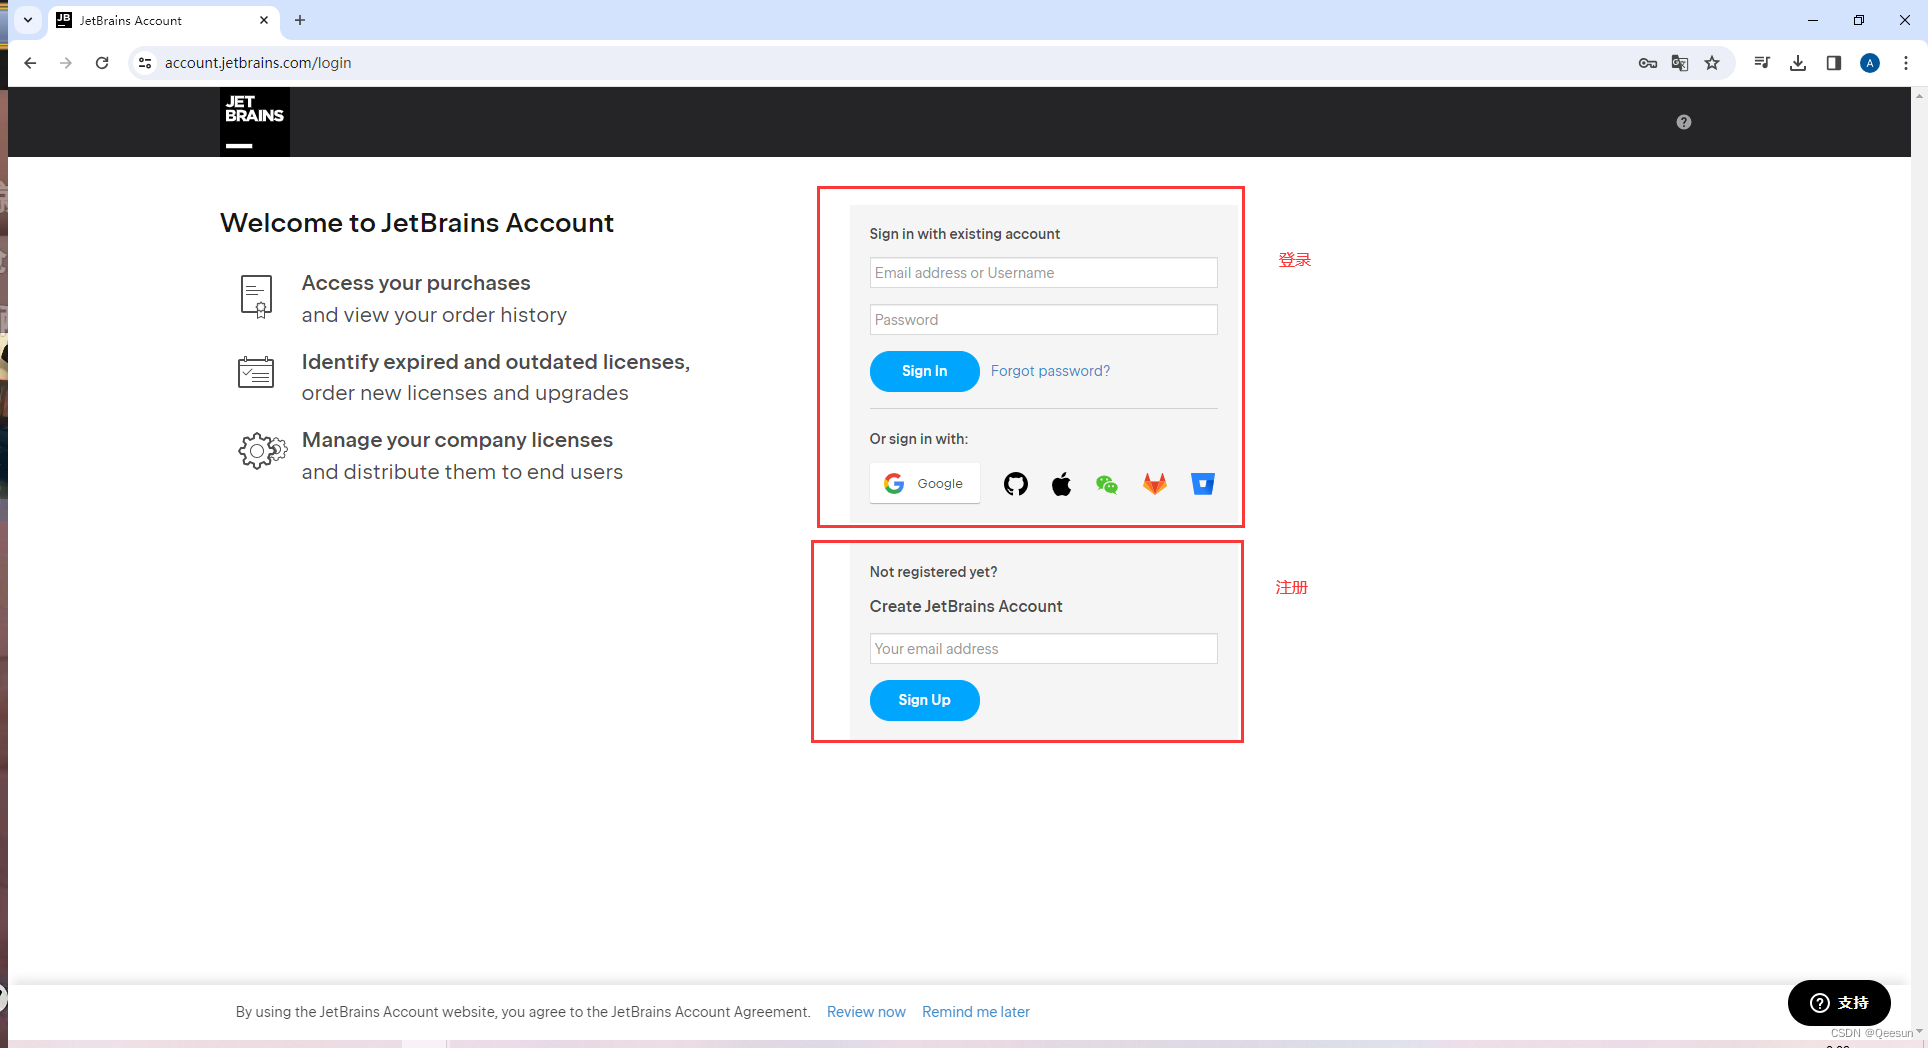Click 'Manage your company licenses' text
1928x1048 pixels.
(457, 440)
